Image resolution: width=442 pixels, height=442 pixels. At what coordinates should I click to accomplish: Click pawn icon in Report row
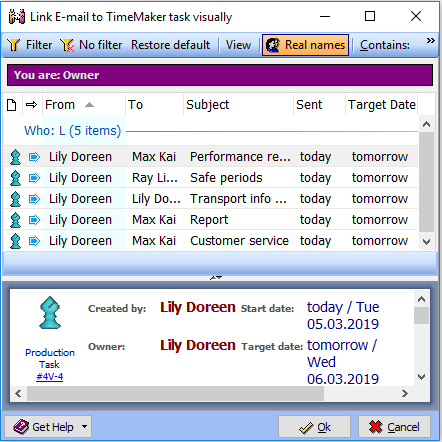tap(15, 220)
